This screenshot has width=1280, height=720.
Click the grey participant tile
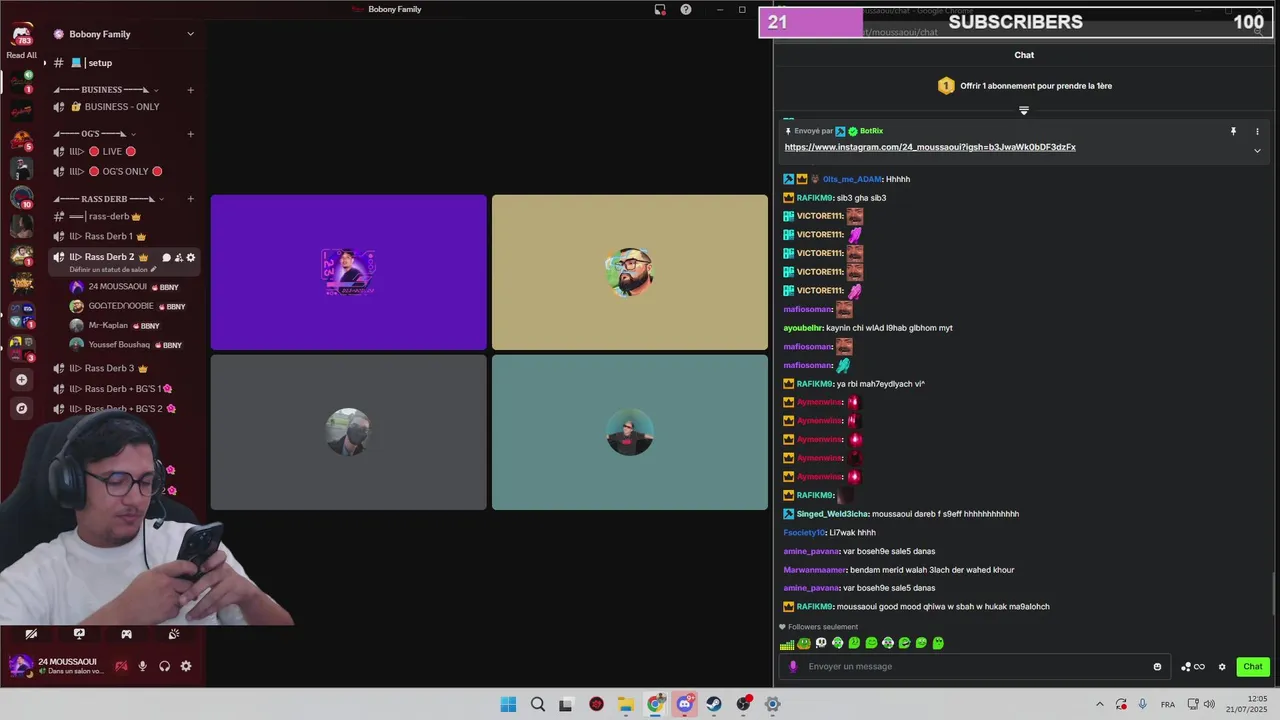click(x=348, y=432)
